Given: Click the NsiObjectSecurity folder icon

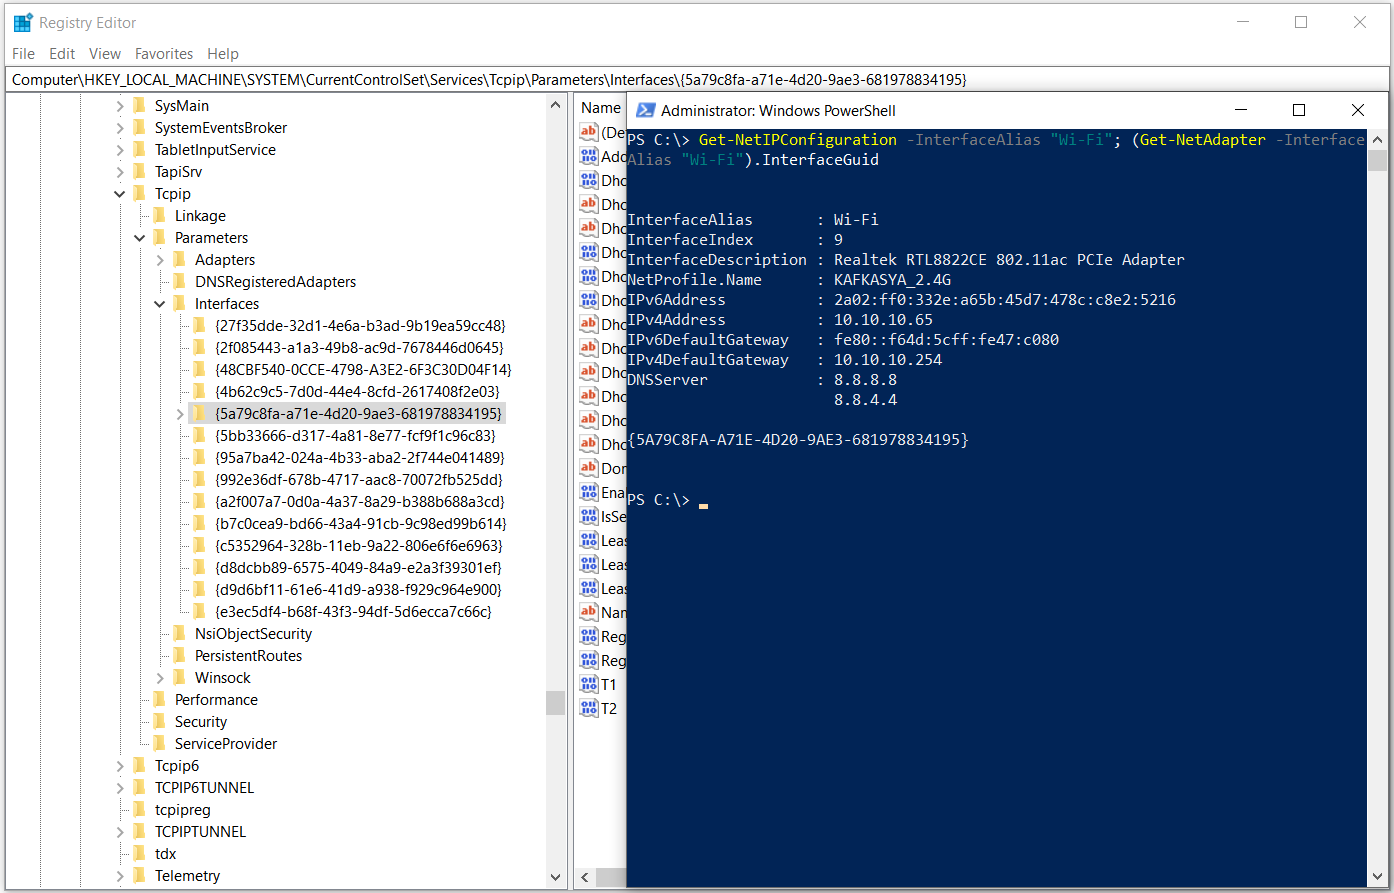Looking at the screenshot, I should pyautogui.click(x=179, y=634).
